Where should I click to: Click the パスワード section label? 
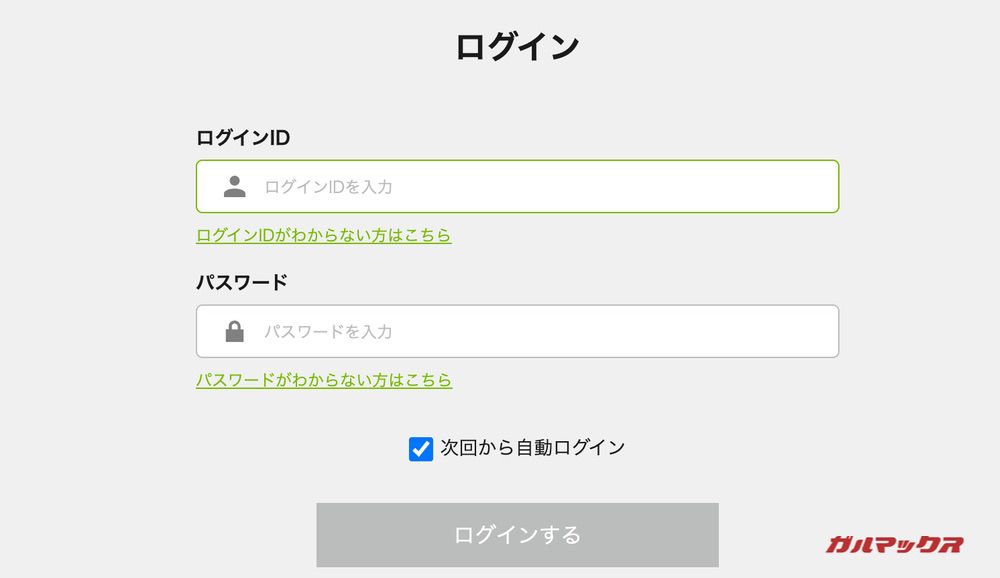click(240, 281)
